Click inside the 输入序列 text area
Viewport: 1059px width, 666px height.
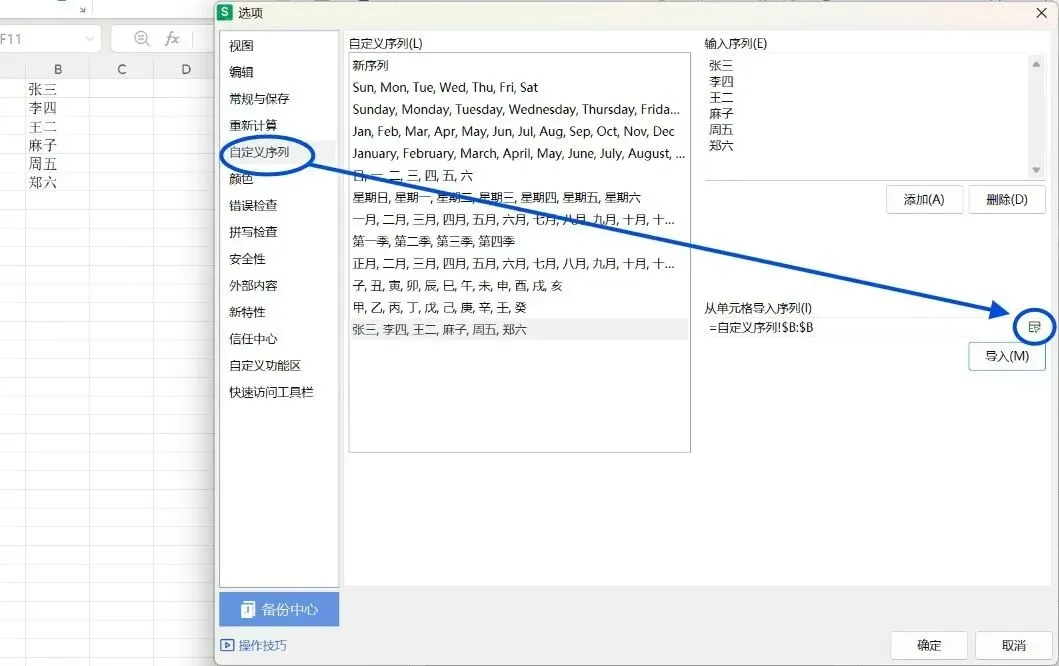pos(867,117)
